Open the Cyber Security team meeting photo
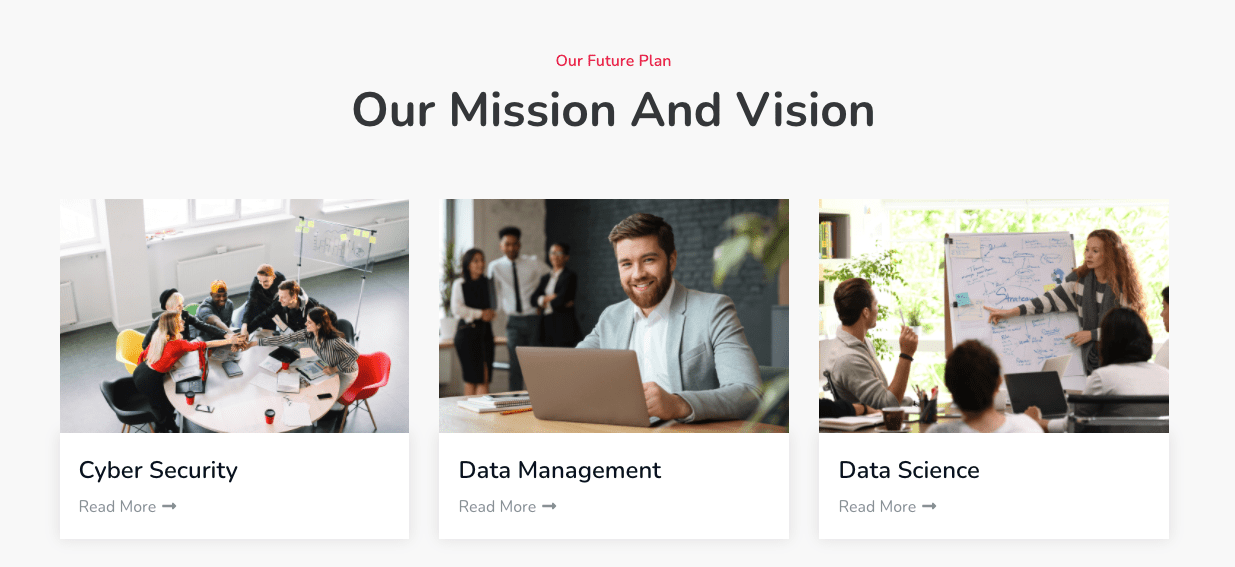Viewport: 1235px width, 567px height. (x=234, y=315)
